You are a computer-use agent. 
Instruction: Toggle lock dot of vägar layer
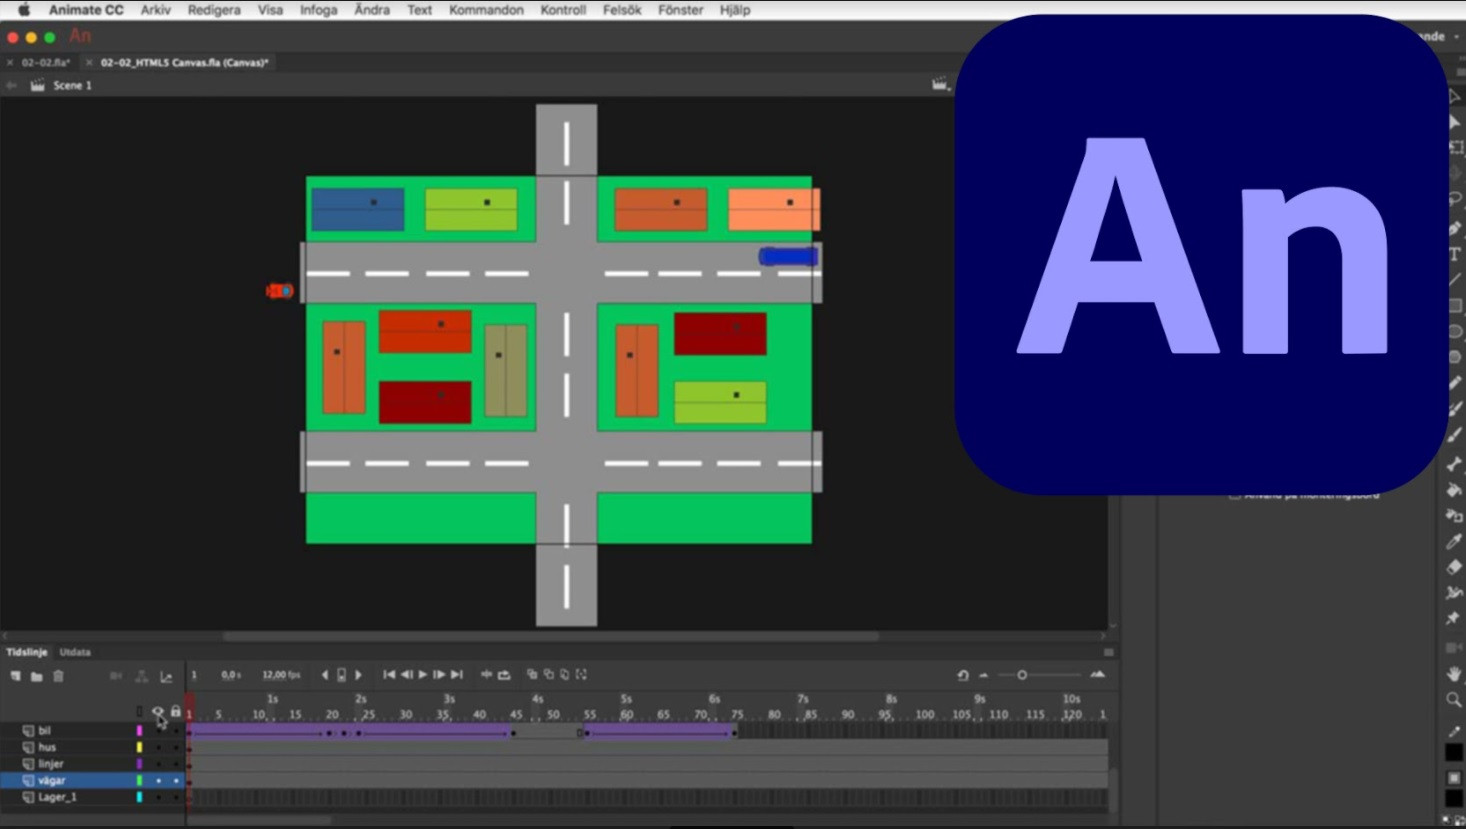[176, 781]
